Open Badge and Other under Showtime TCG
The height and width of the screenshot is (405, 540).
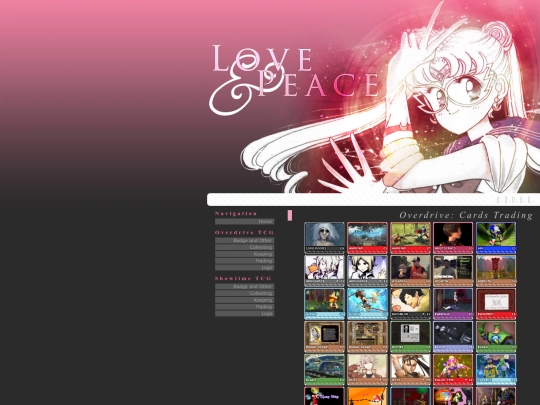pyautogui.click(x=245, y=287)
